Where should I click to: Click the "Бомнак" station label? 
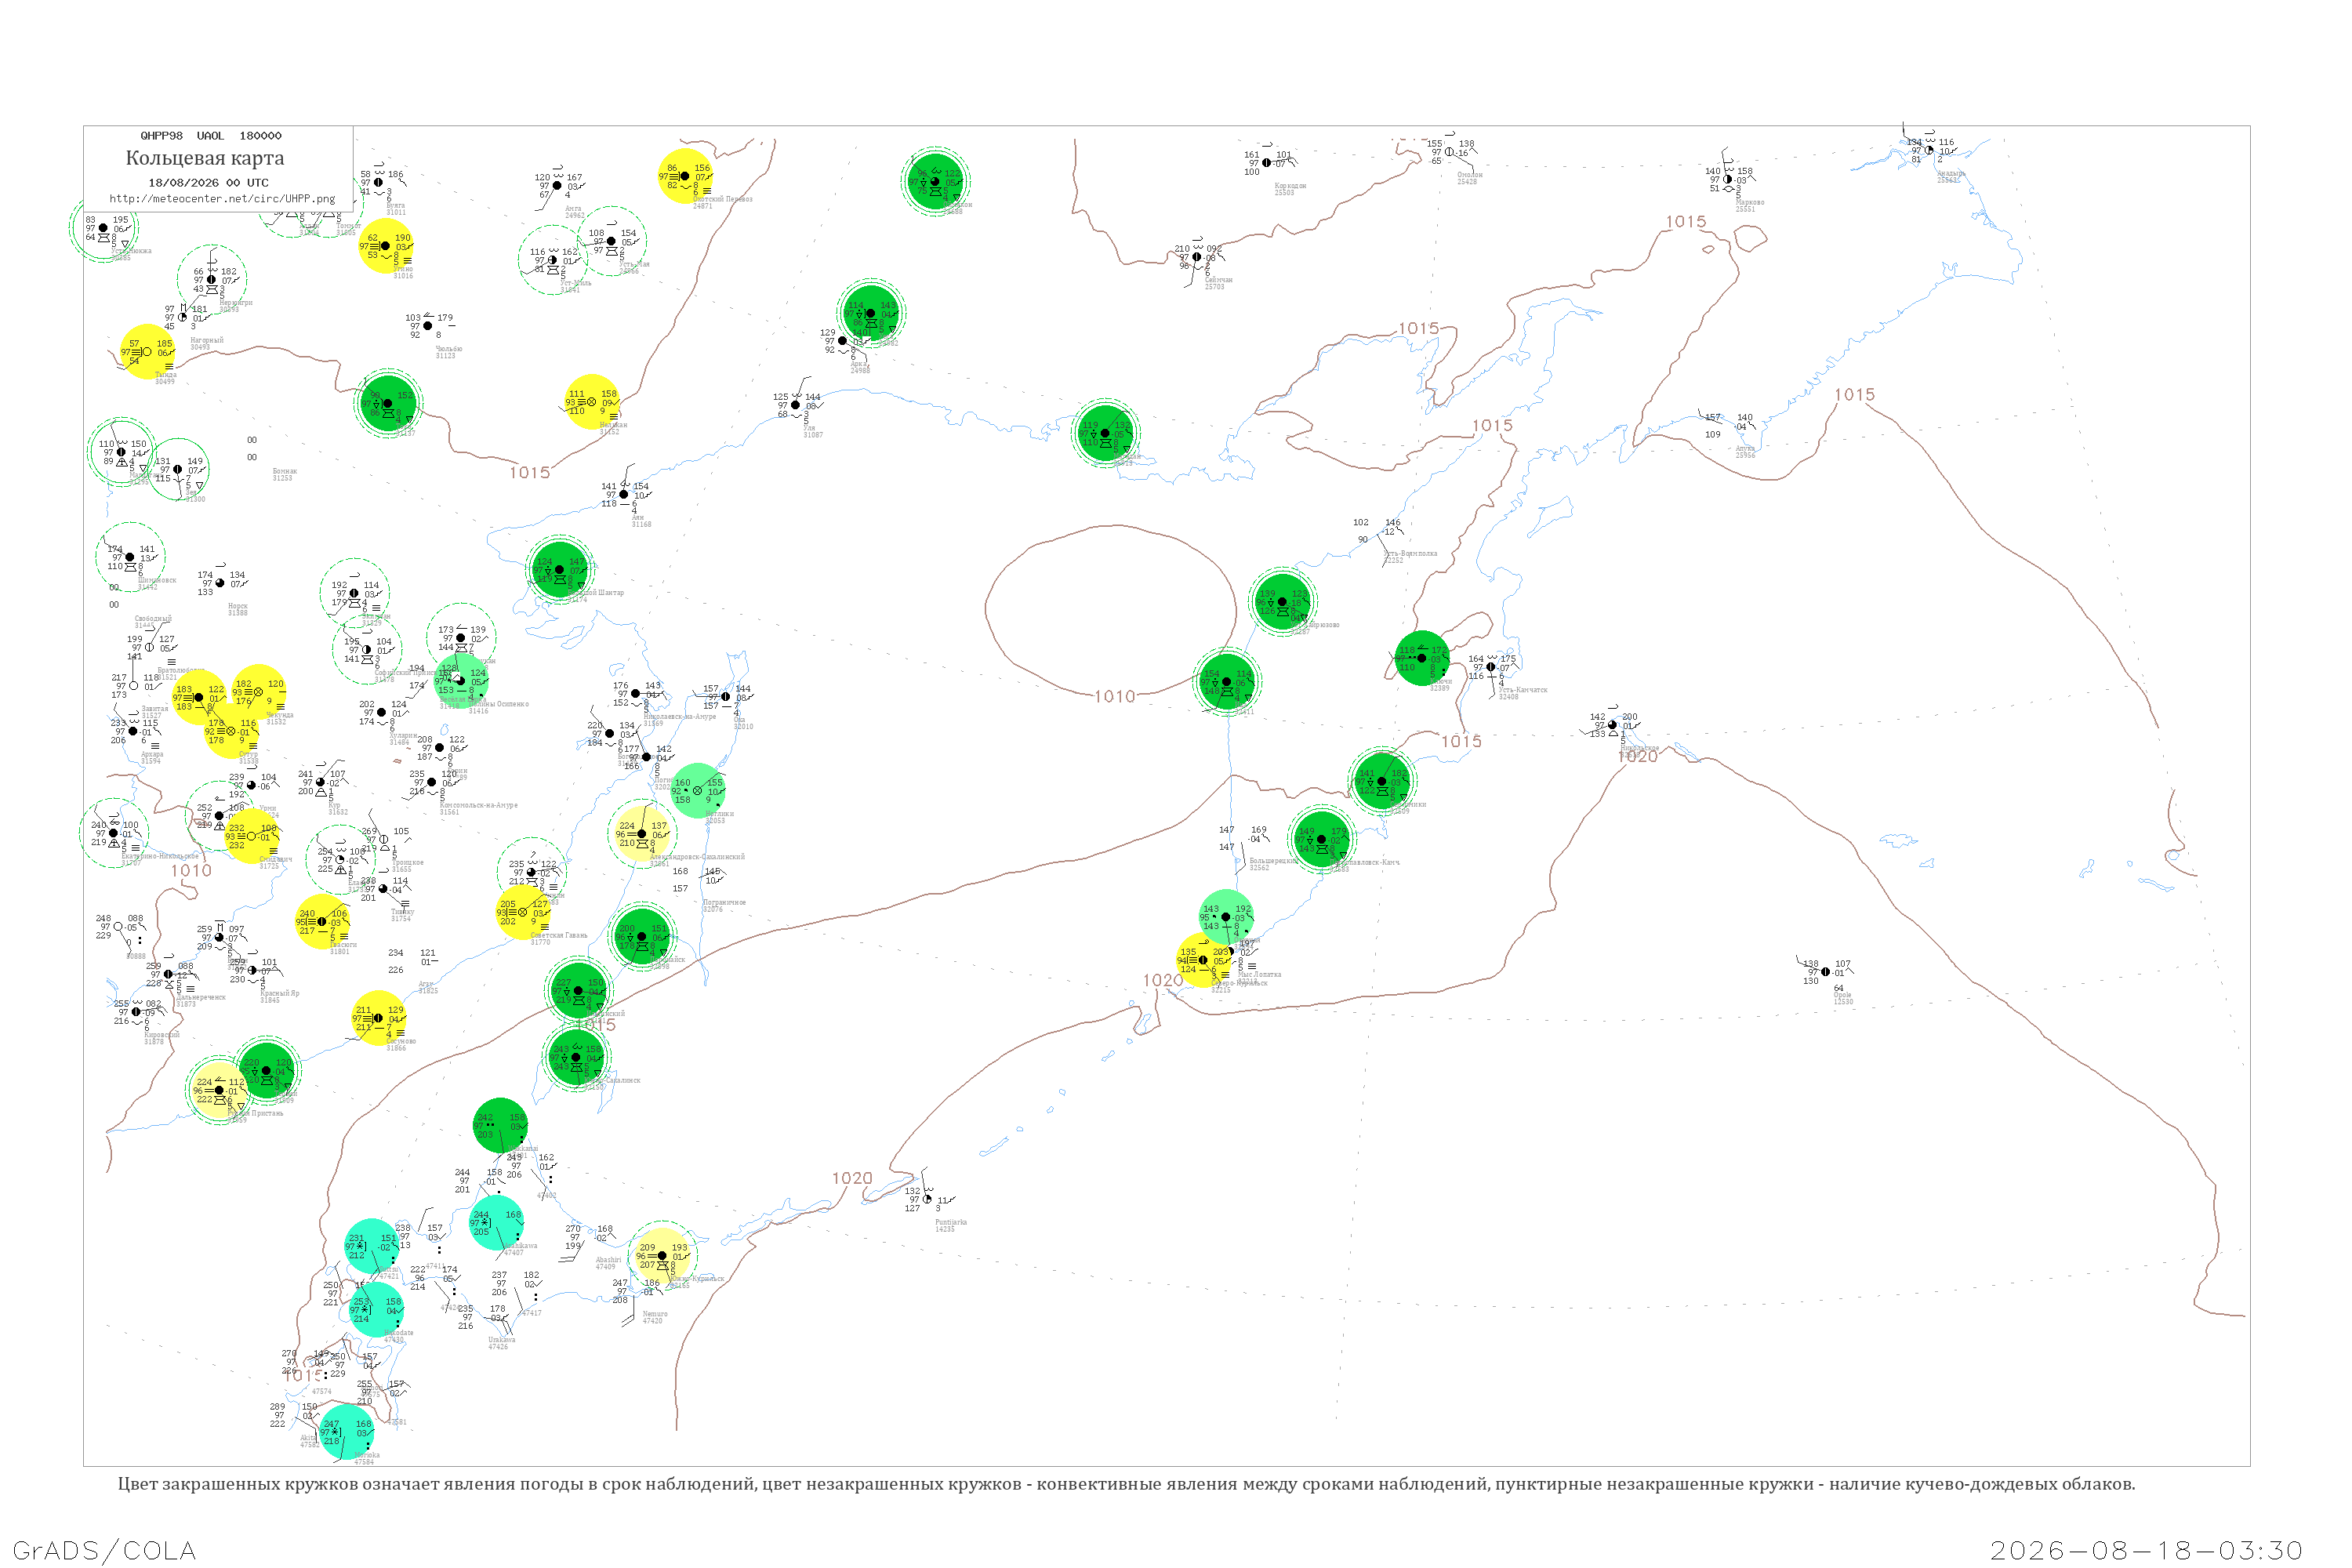coord(285,472)
